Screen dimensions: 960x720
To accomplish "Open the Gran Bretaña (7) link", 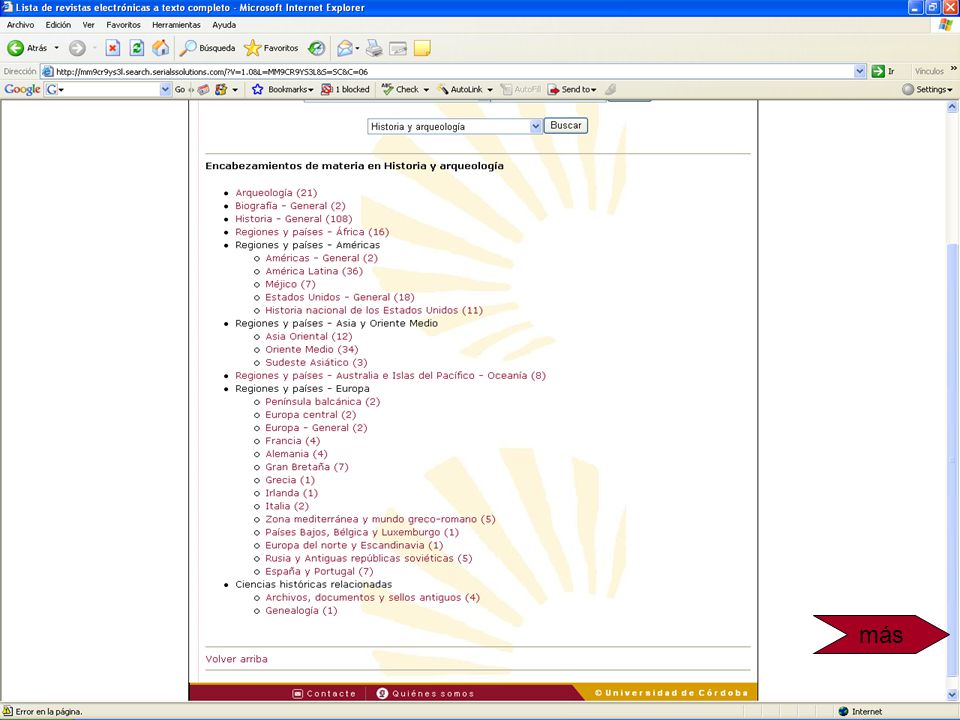I will [x=307, y=467].
